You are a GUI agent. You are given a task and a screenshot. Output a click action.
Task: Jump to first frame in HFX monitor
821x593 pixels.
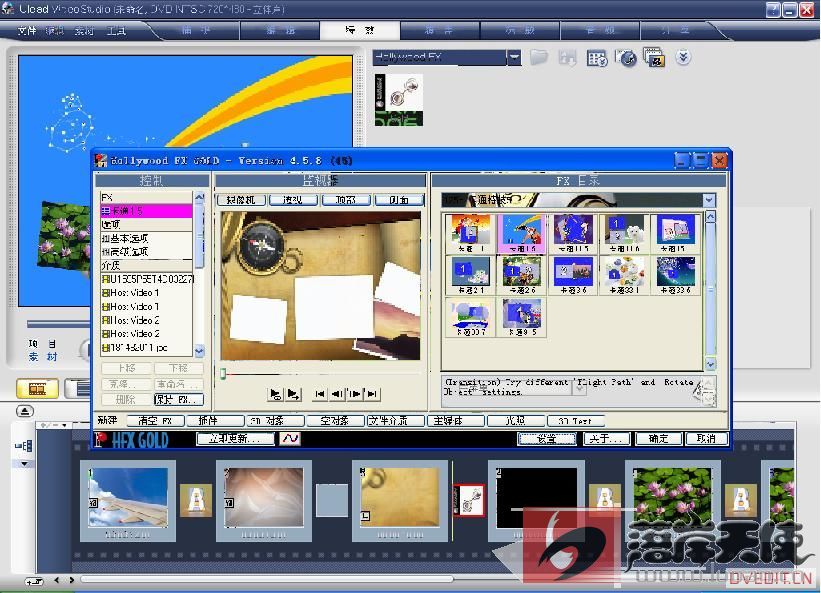(x=320, y=394)
